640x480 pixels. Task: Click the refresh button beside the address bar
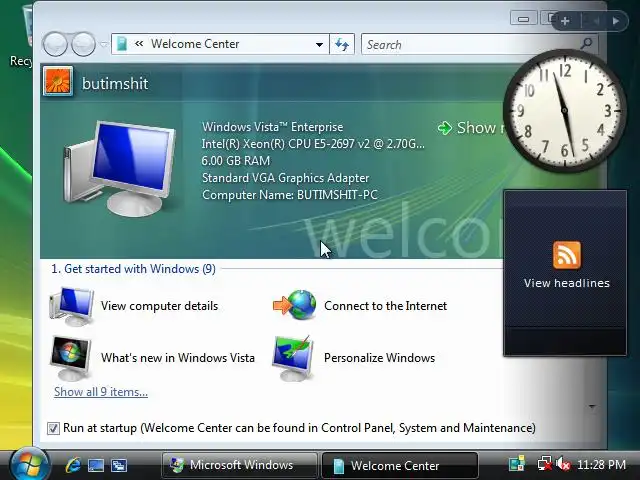(342, 44)
